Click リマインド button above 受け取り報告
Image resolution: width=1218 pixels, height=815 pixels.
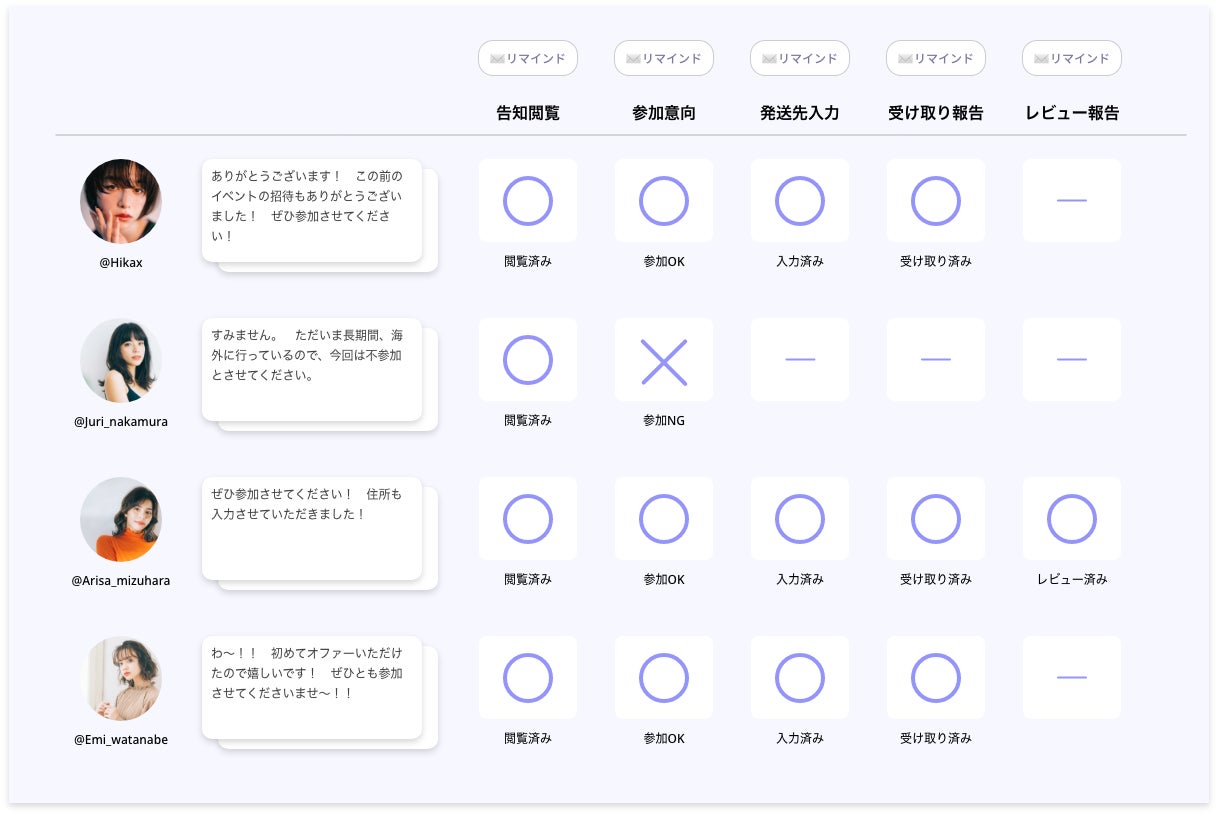[x=936, y=58]
